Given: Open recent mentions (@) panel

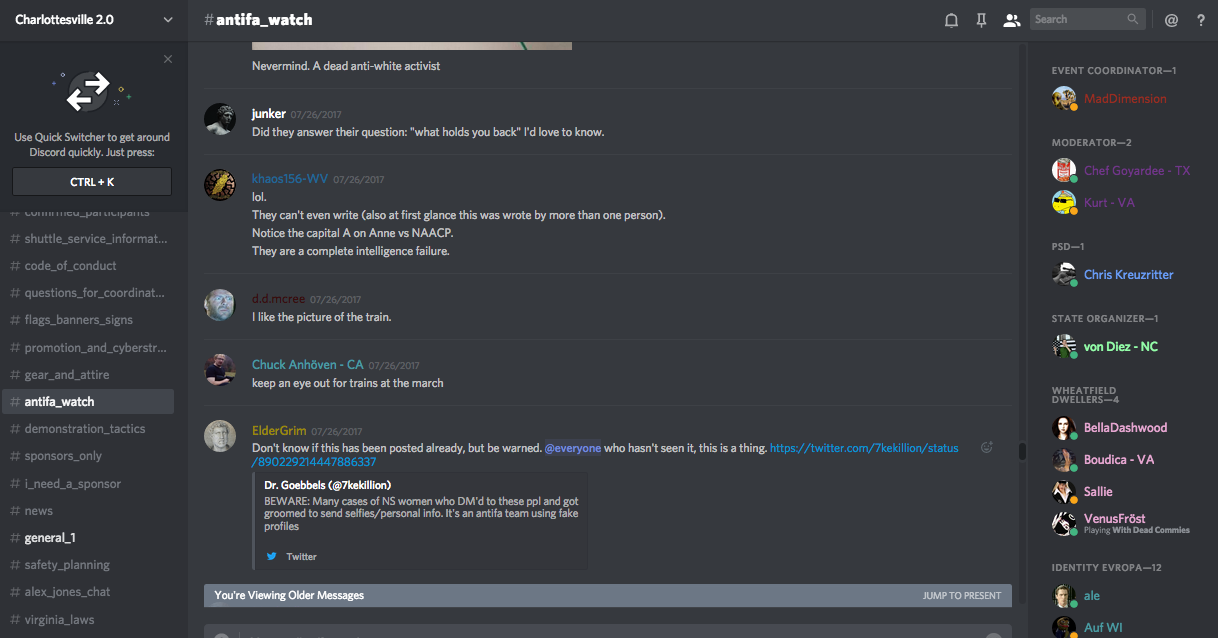Looking at the screenshot, I should click(1171, 20).
